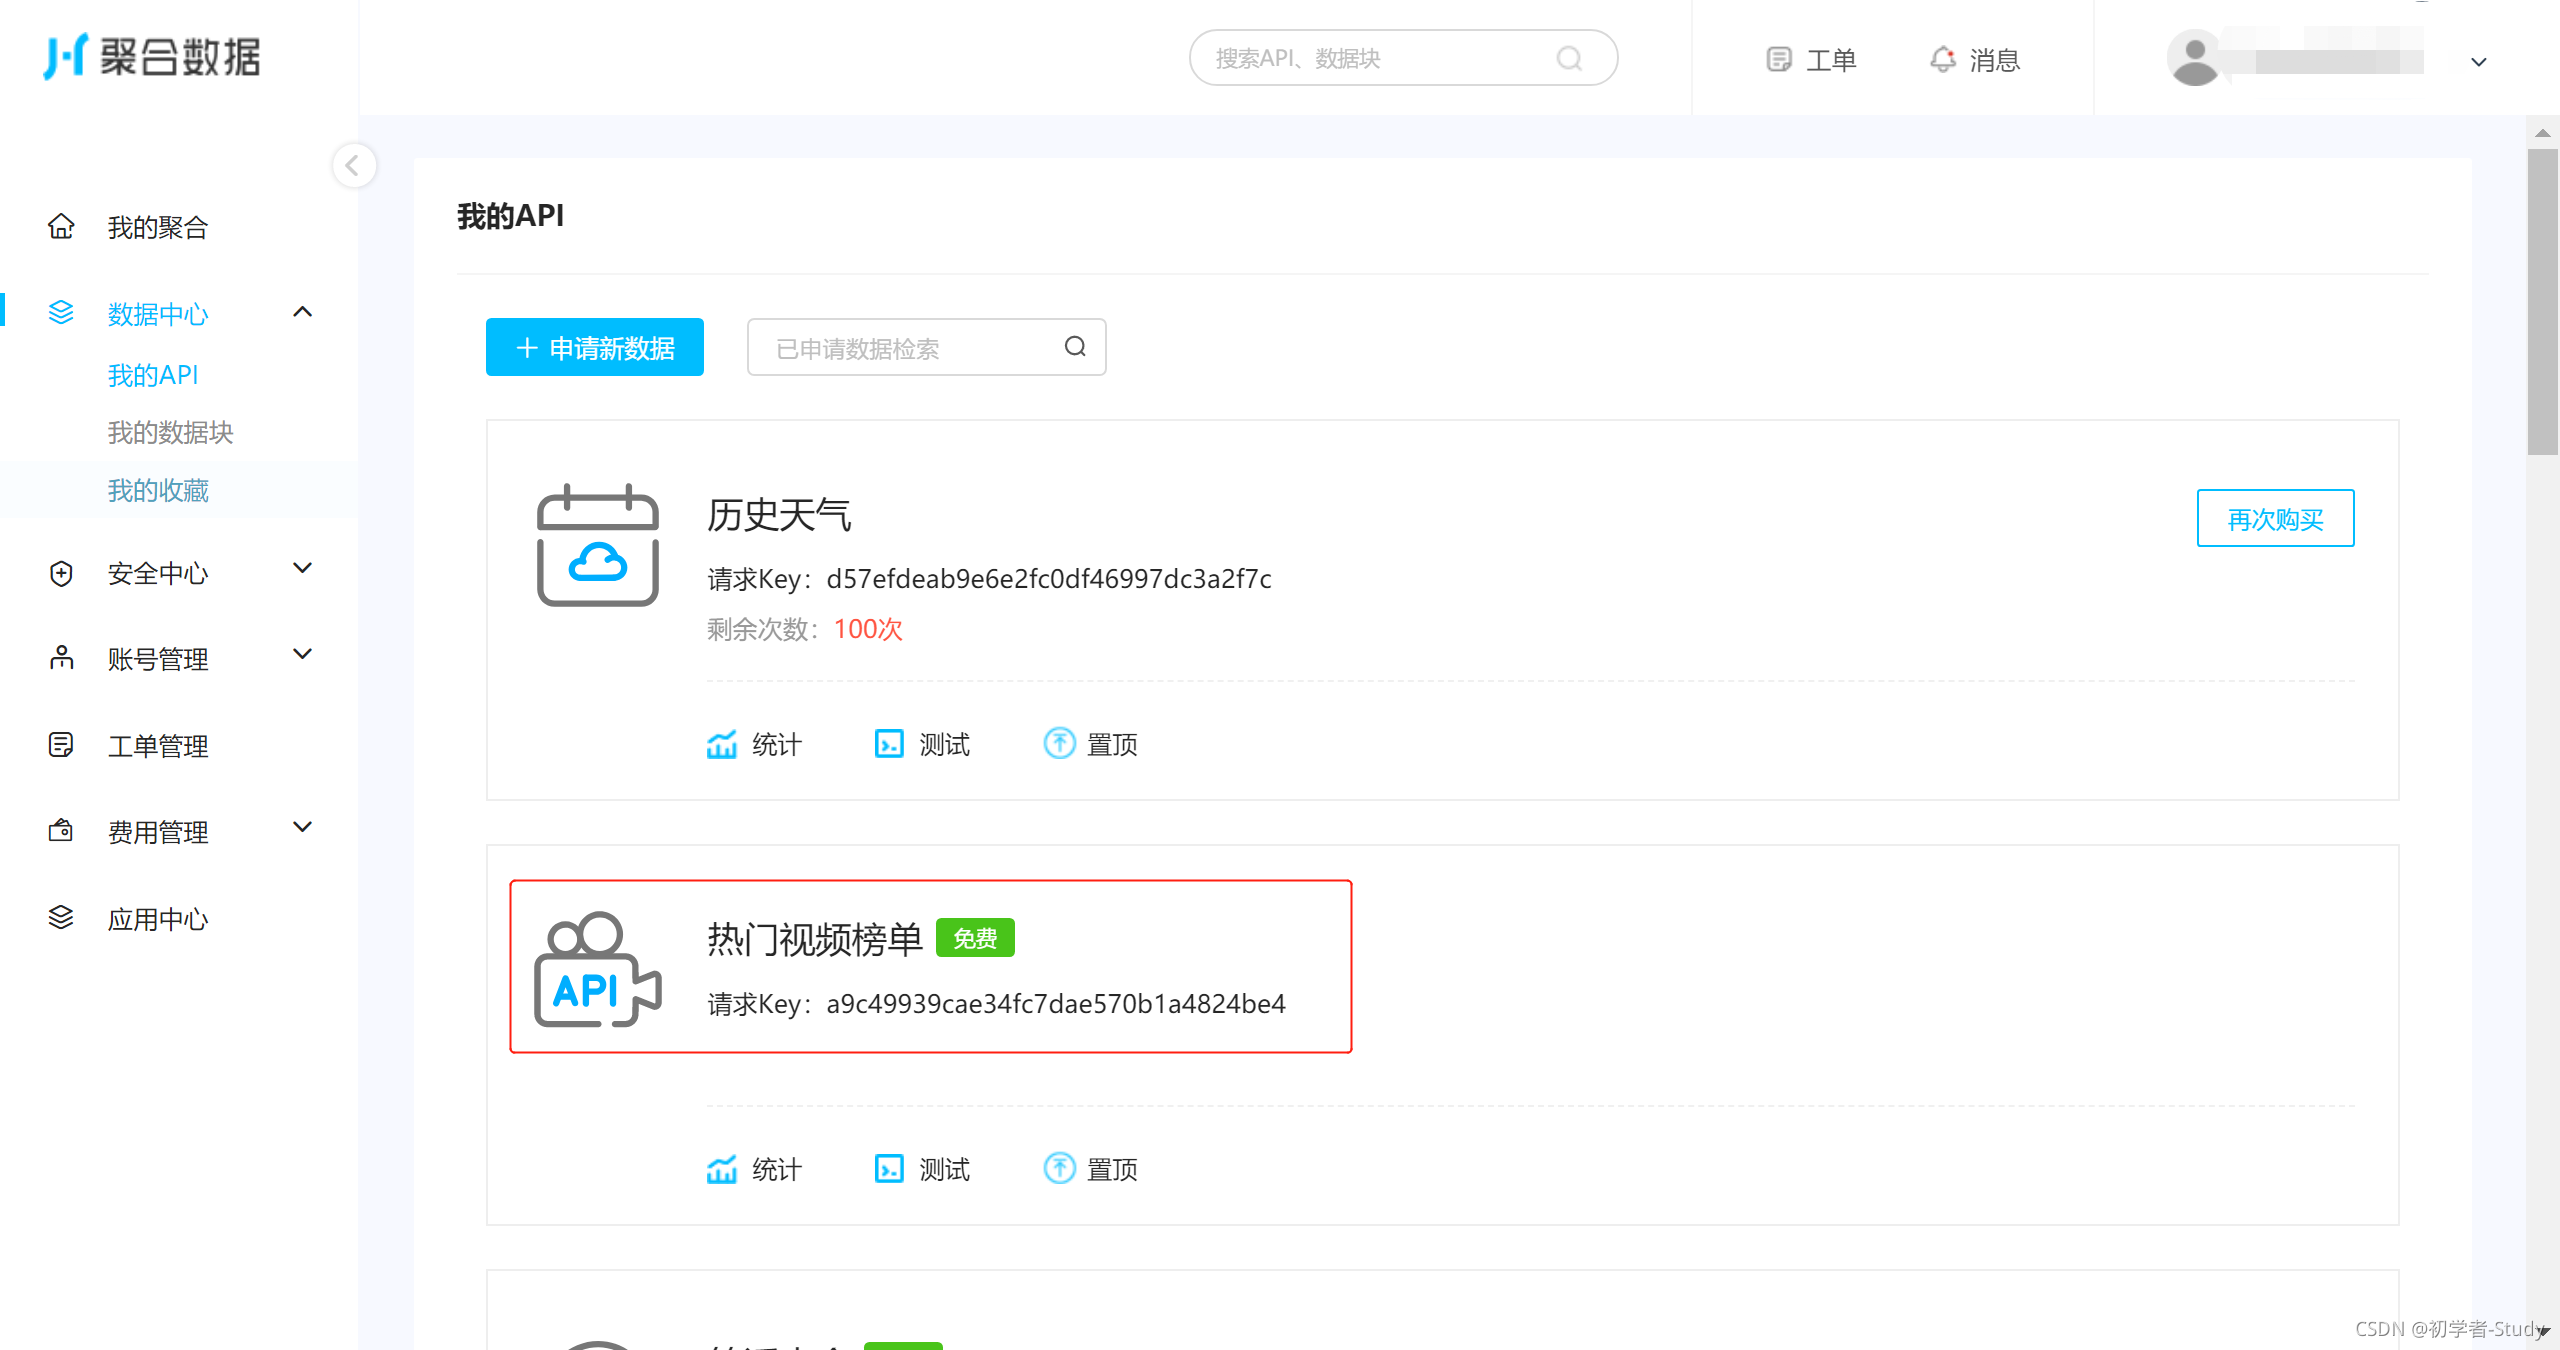Click the 统计 label under 历史天气
The width and height of the screenshot is (2560, 1350).
click(x=777, y=744)
